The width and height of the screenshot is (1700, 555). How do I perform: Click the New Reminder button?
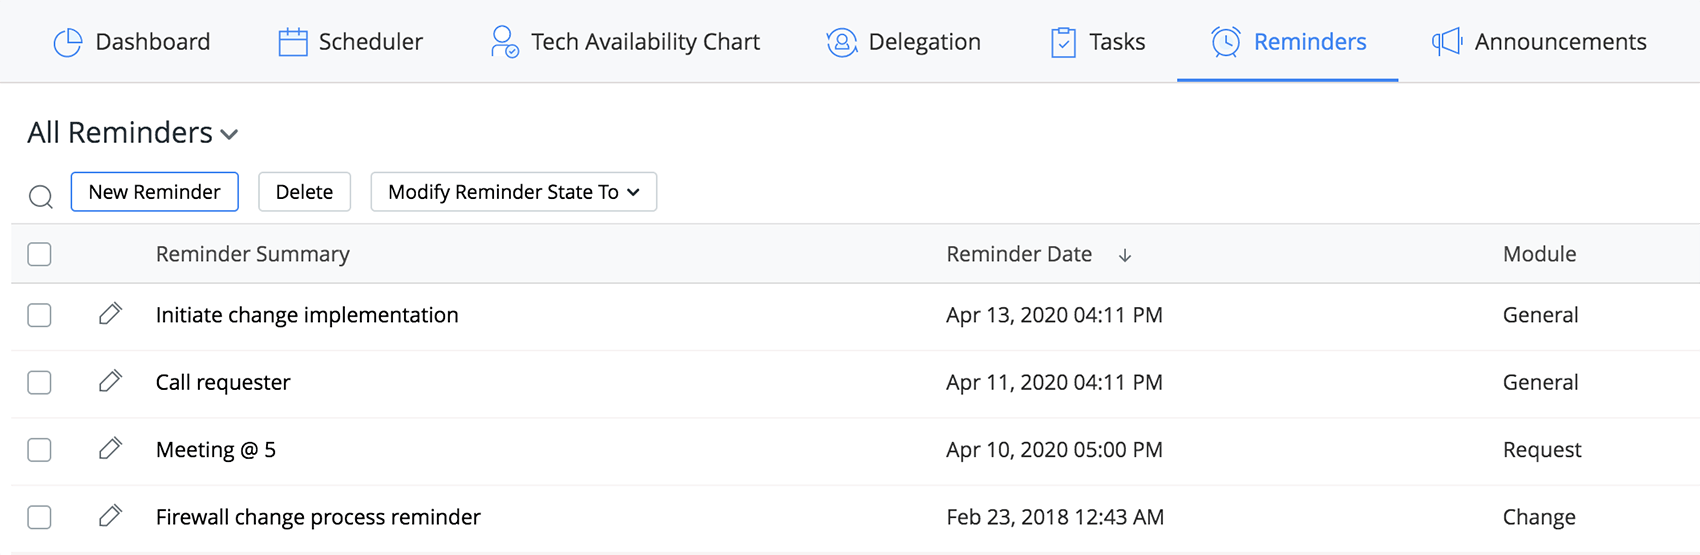[x=154, y=192]
